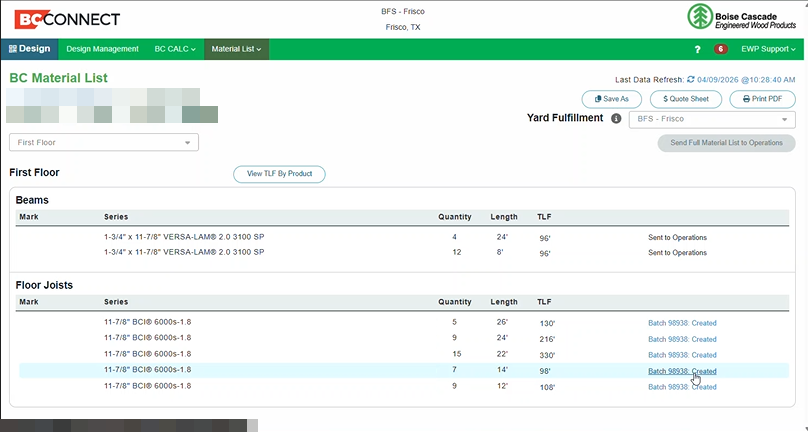
Task: Open the EWP Support user menu
Action: (x=768, y=49)
